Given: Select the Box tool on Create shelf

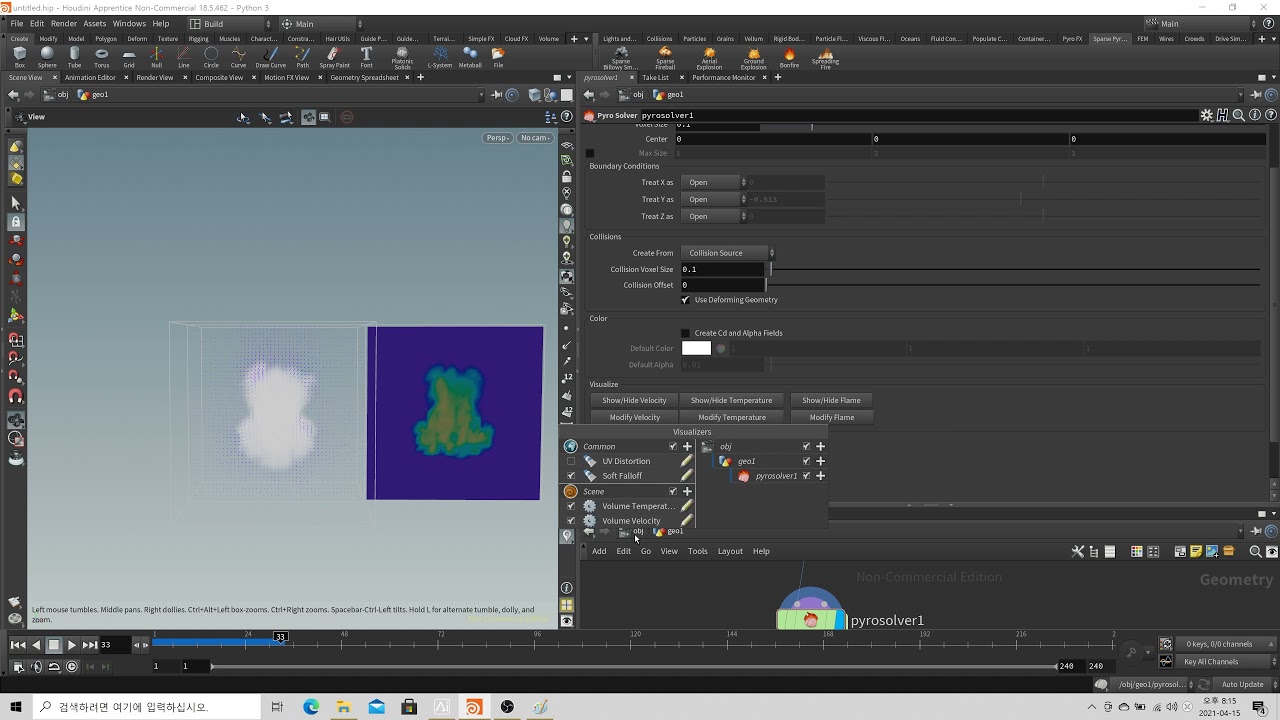Looking at the screenshot, I should coord(20,57).
